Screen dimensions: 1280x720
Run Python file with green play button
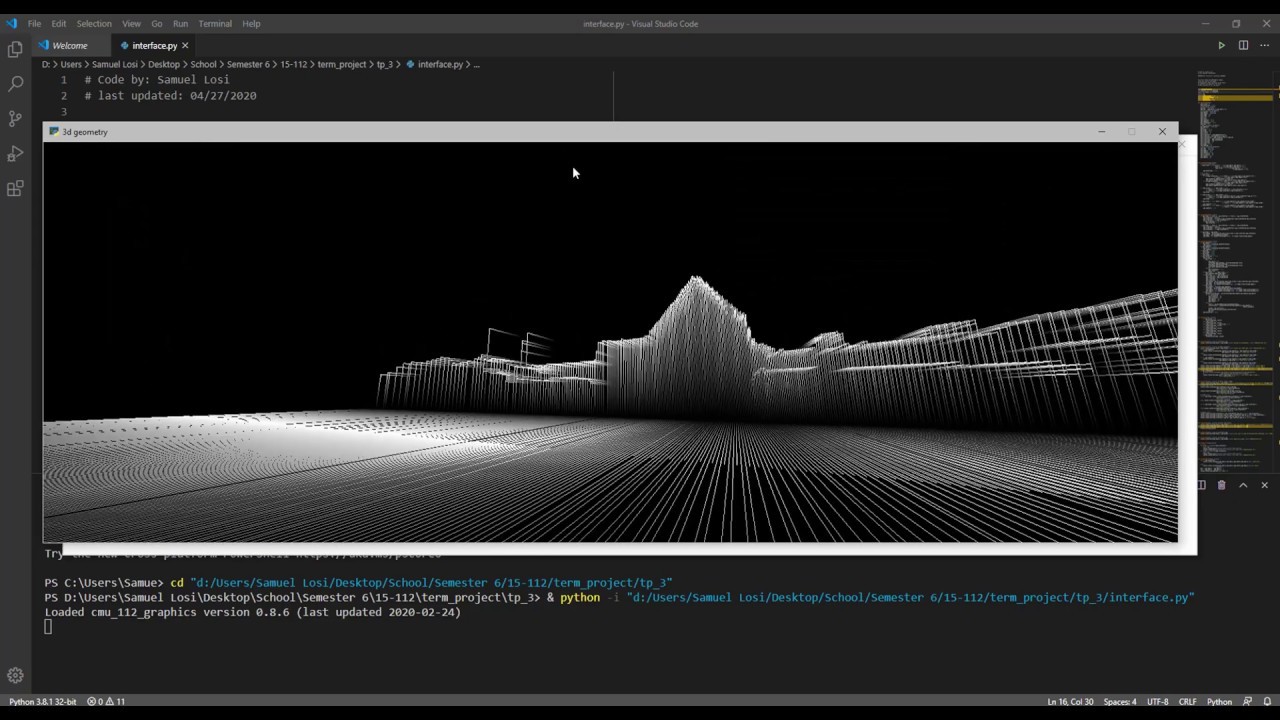click(1221, 45)
